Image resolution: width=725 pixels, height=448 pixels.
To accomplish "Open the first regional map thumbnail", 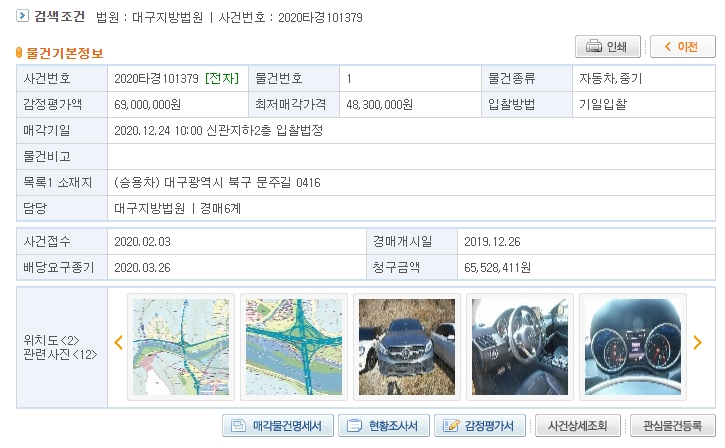I will click(181, 347).
